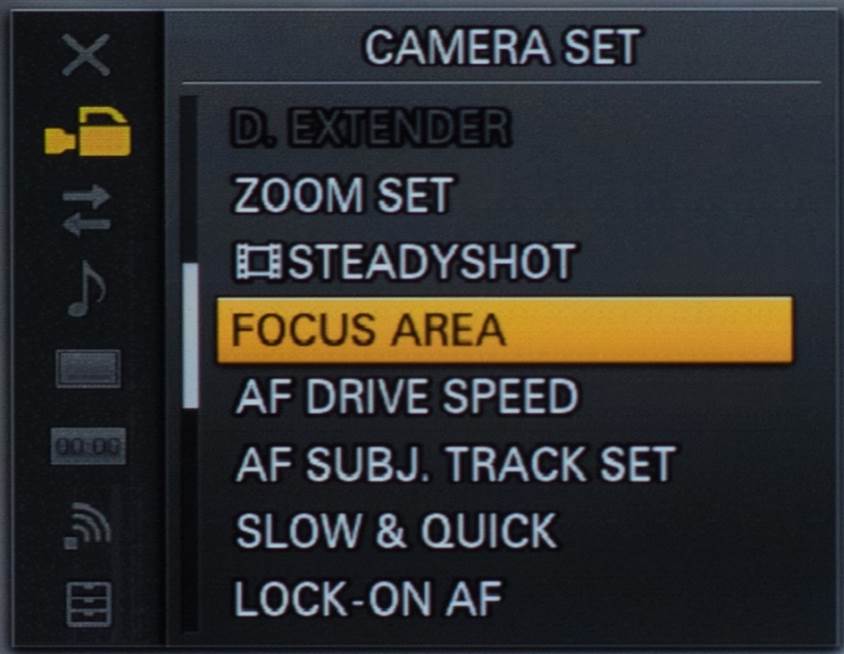Screen dimensions: 844x654
Task: Click the scrollbar track below the thumb
Action: point(190,519)
